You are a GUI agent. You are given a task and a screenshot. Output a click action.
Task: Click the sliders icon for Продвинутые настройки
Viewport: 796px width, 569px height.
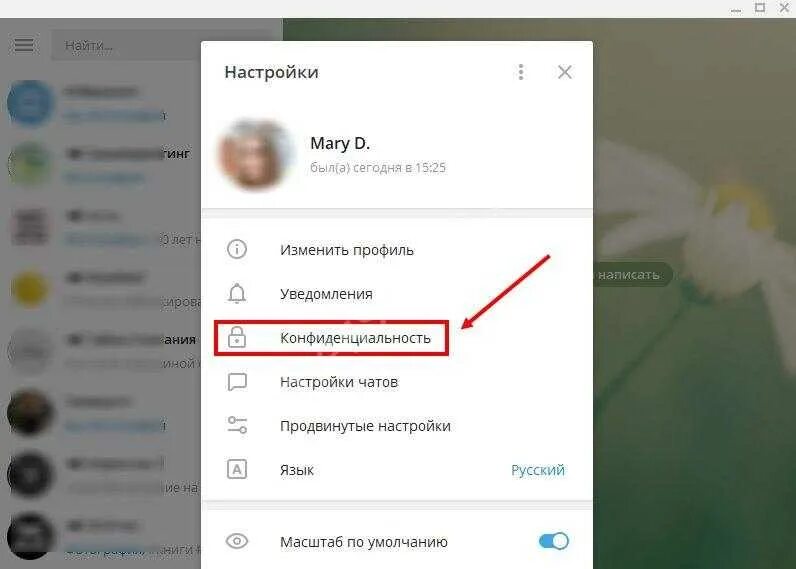237,425
